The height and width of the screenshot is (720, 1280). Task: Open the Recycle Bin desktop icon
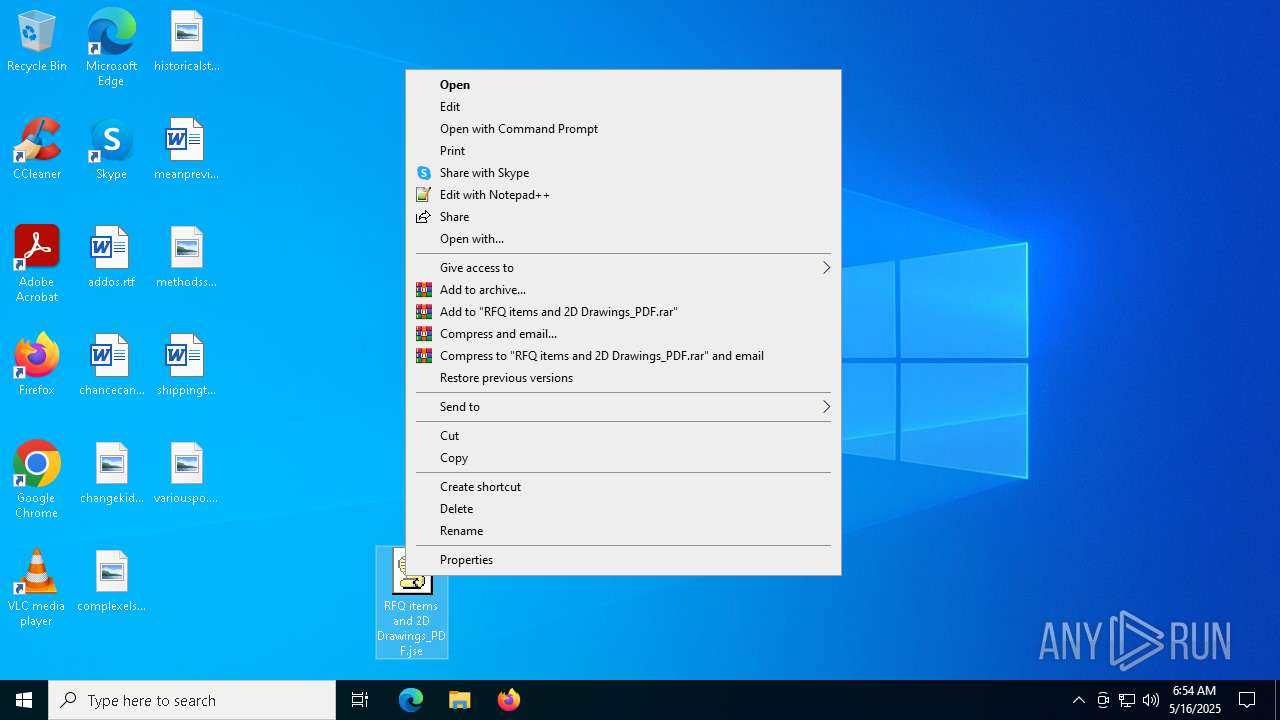click(x=37, y=42)
